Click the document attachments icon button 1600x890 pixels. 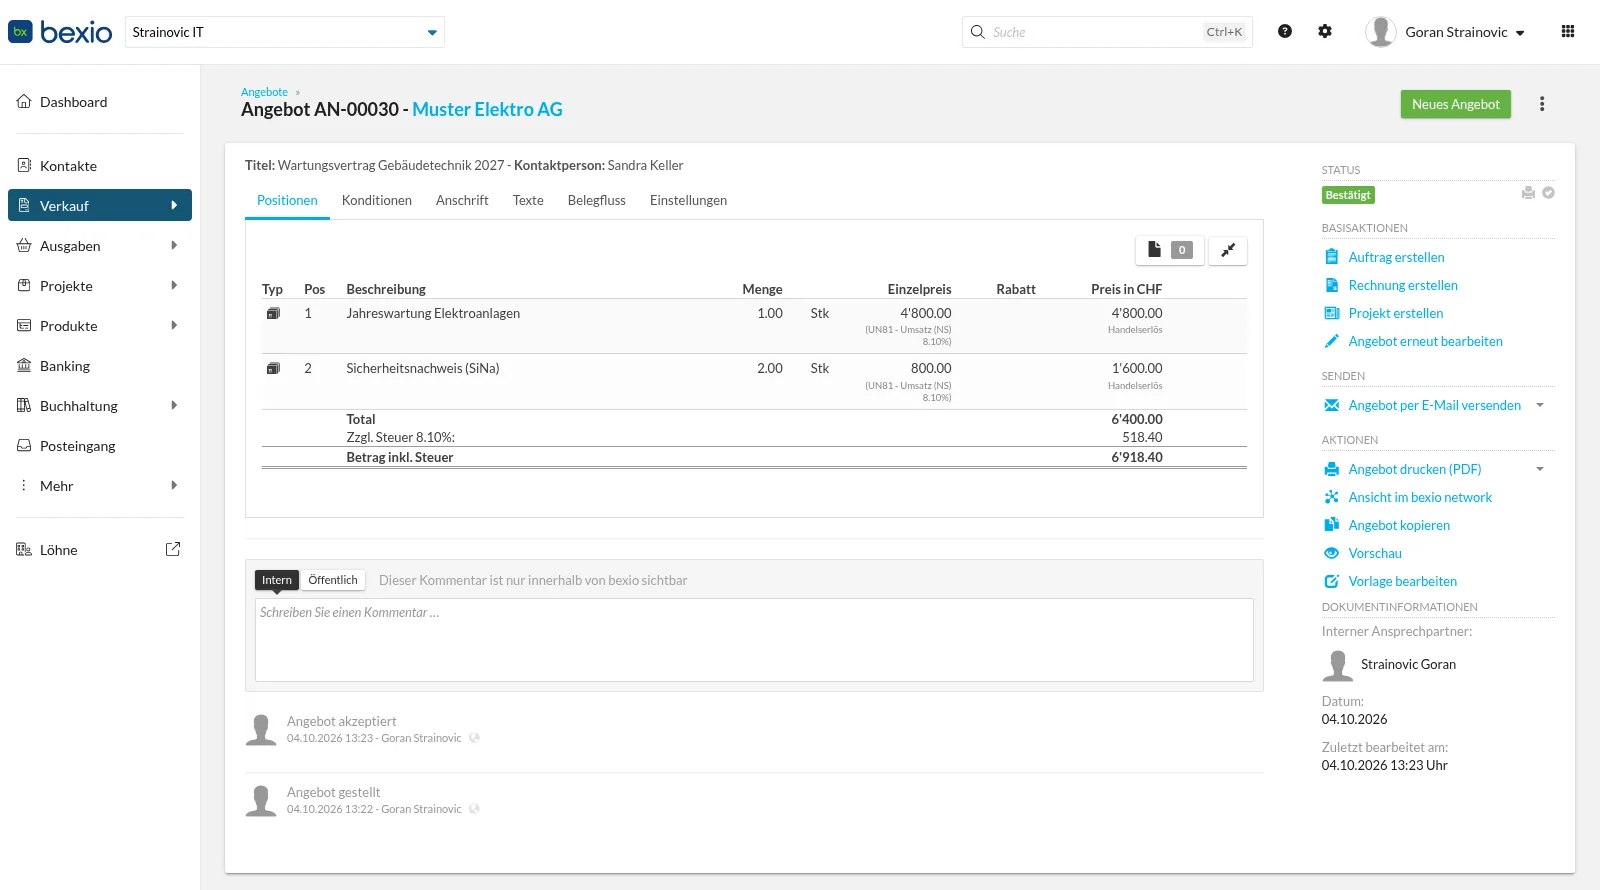[x=1170, y=250]
